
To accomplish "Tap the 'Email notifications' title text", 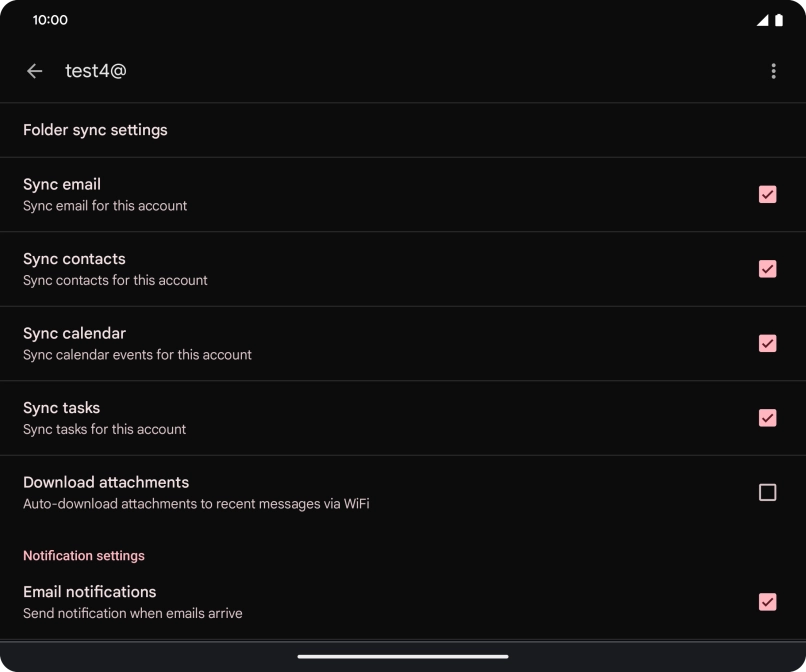I will [x=90, y=592].
